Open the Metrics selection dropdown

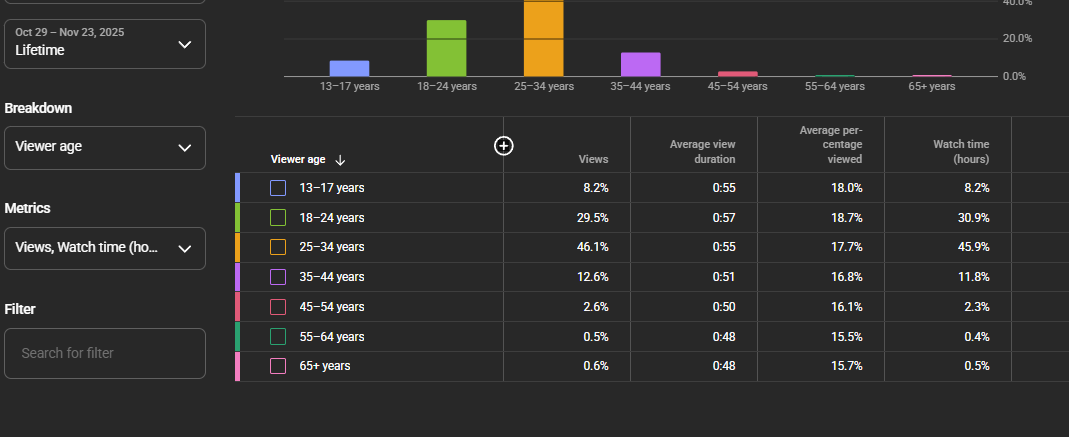point(105,248)
